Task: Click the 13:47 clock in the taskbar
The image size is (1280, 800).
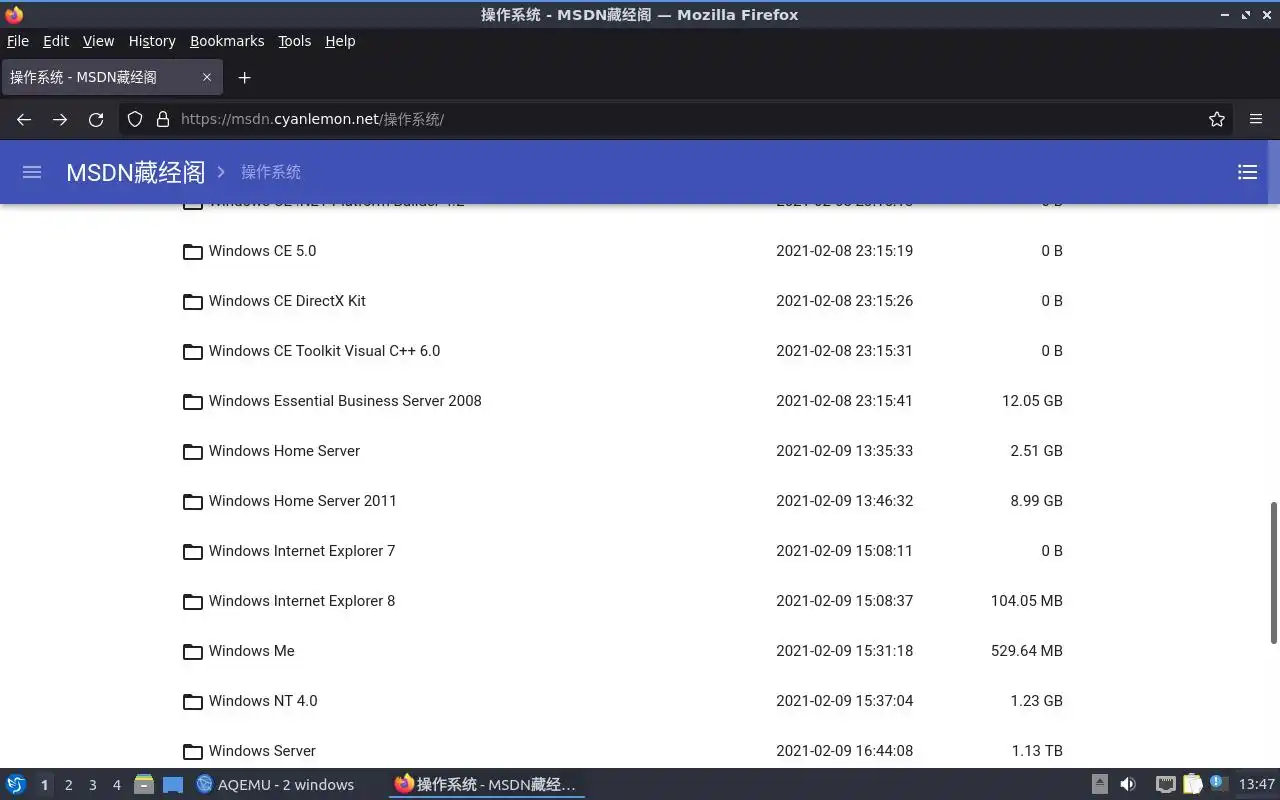Action: [x=1256, y=785]
